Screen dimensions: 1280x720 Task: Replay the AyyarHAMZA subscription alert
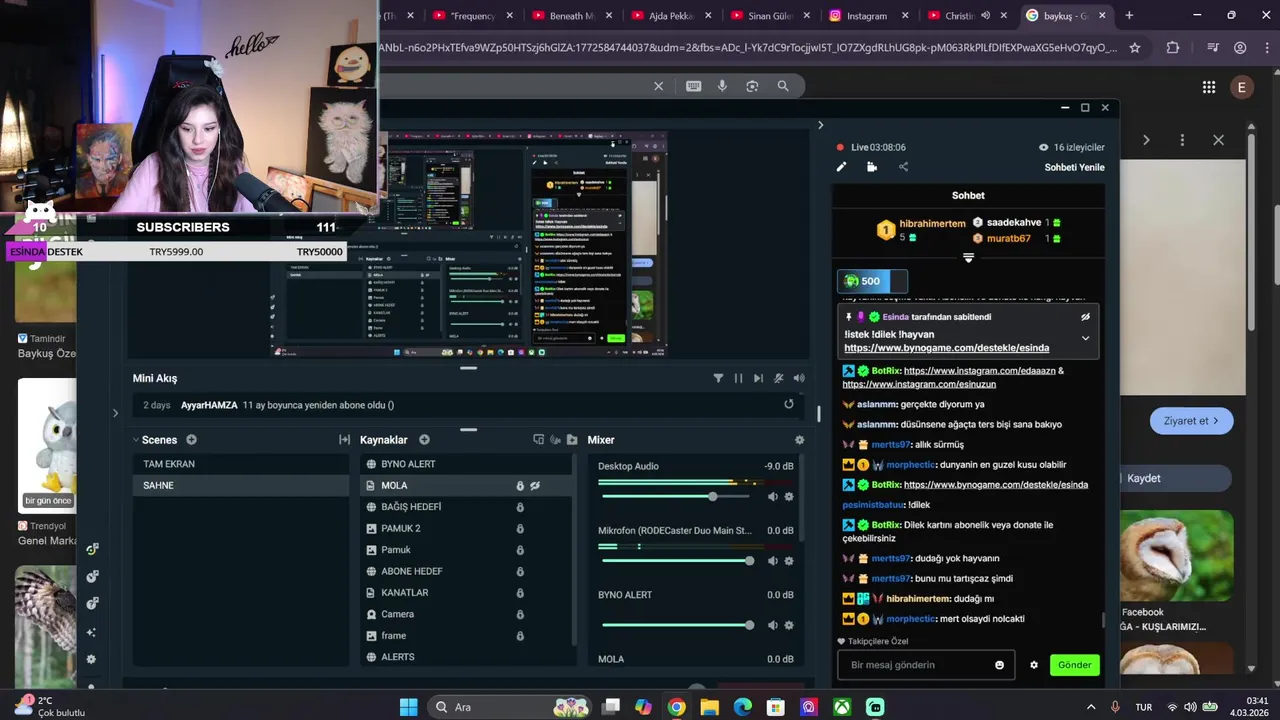(x=789, y=404)
